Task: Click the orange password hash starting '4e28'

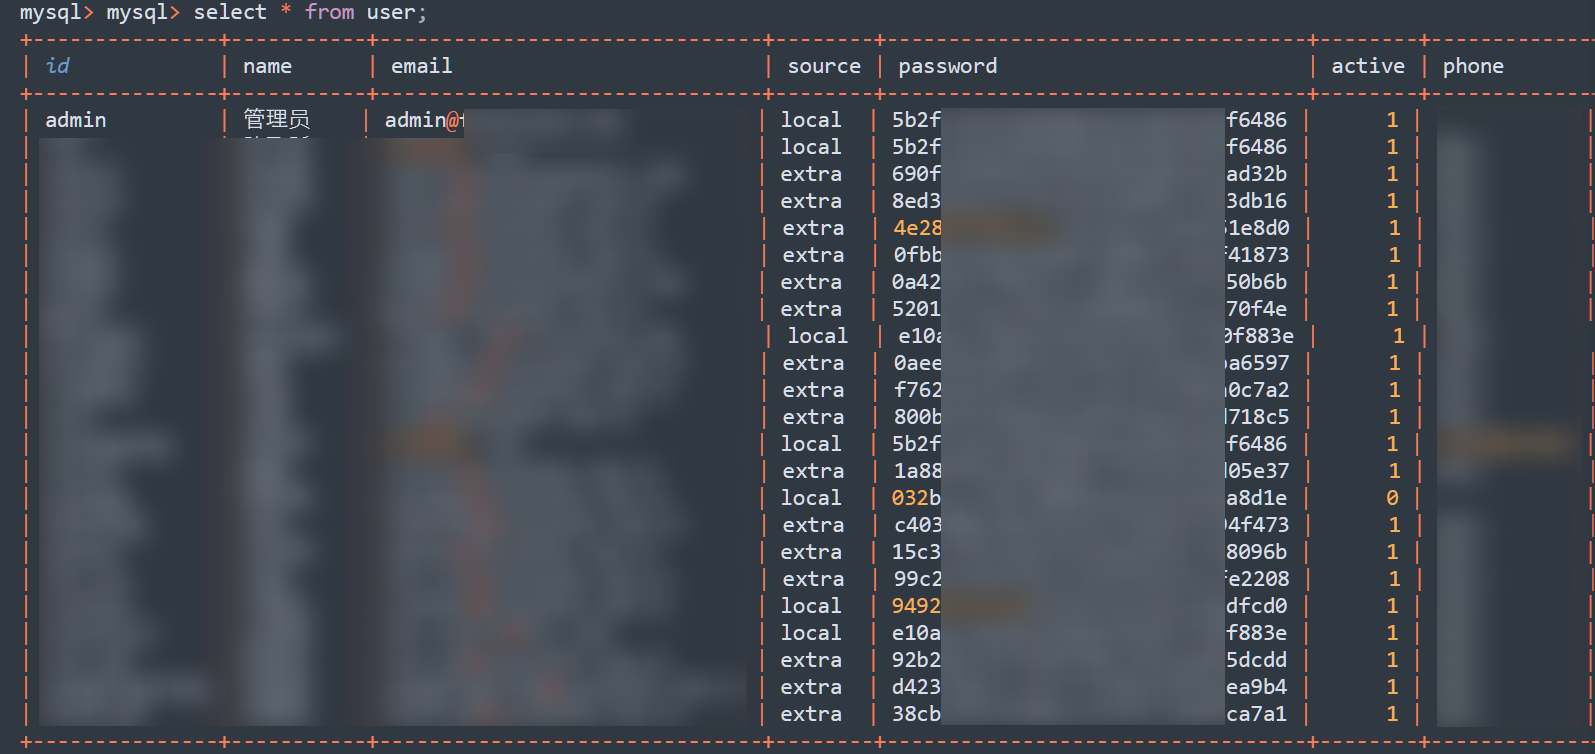Action: pos(917,228)
